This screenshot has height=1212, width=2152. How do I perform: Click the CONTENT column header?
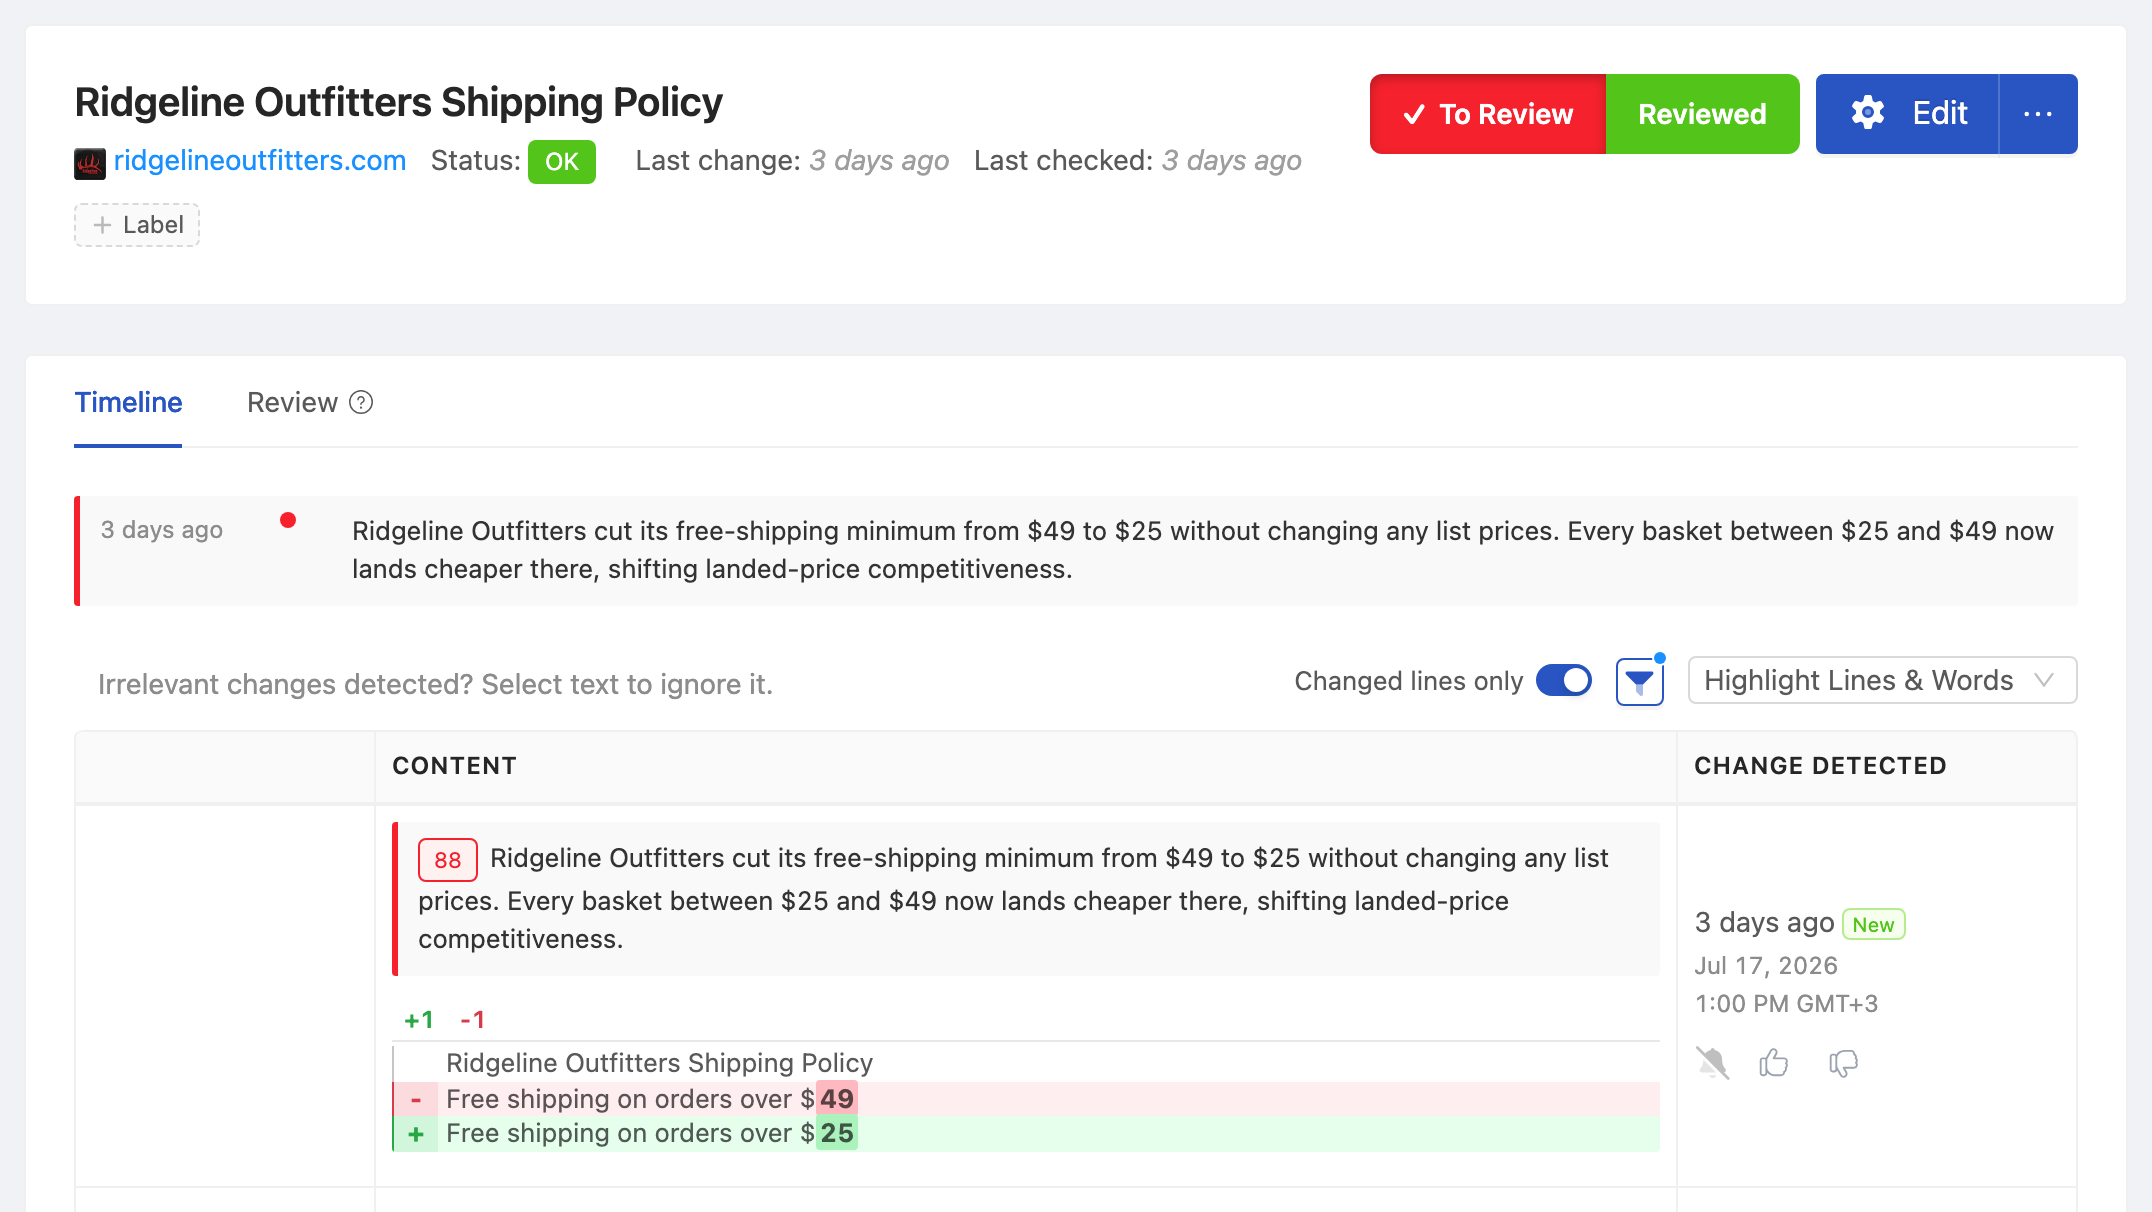455,766
